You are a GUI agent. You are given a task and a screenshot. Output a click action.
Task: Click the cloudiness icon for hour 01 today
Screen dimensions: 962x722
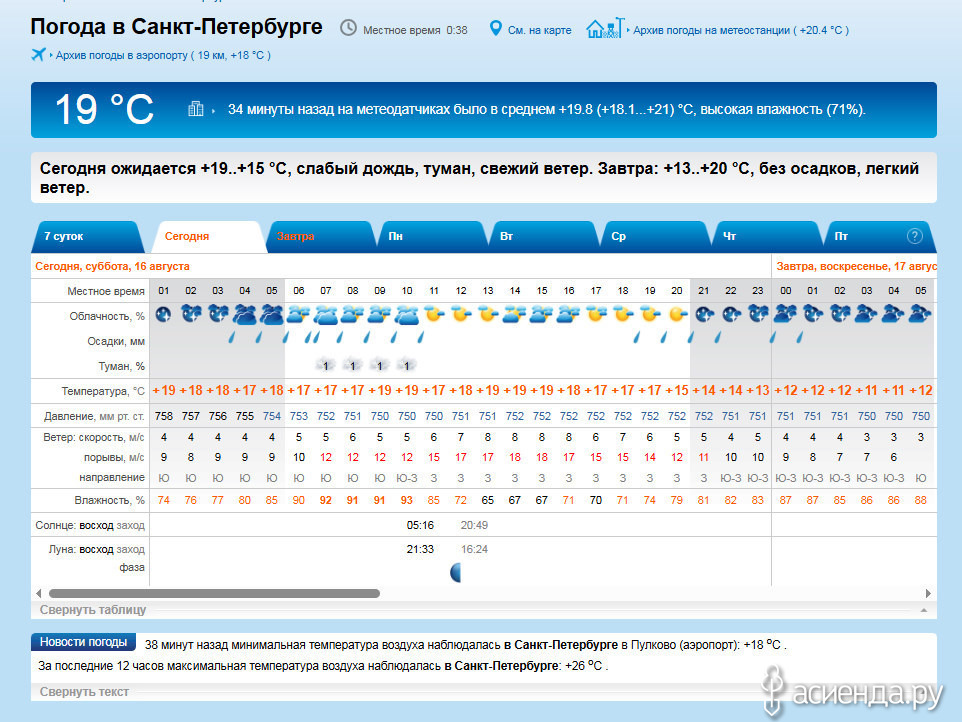pyautogui.click(x=164, y=315)
